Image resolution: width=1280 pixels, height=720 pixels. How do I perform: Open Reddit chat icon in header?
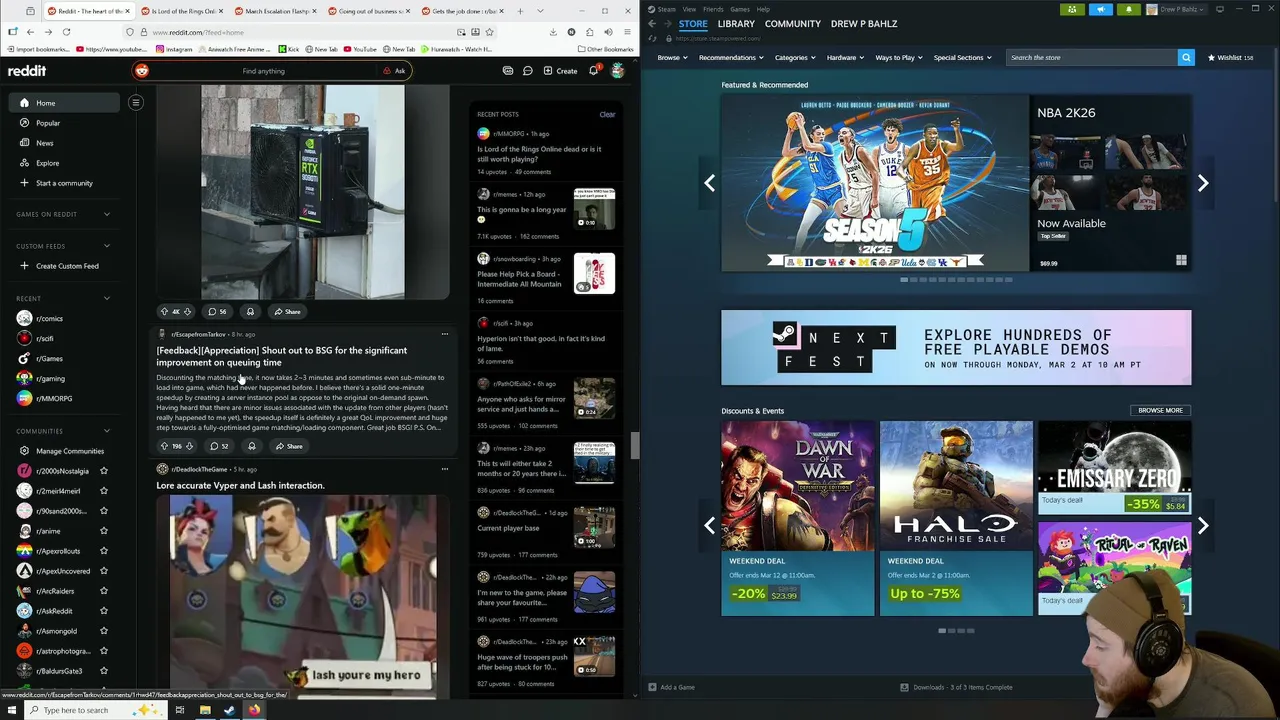(527, 71)
